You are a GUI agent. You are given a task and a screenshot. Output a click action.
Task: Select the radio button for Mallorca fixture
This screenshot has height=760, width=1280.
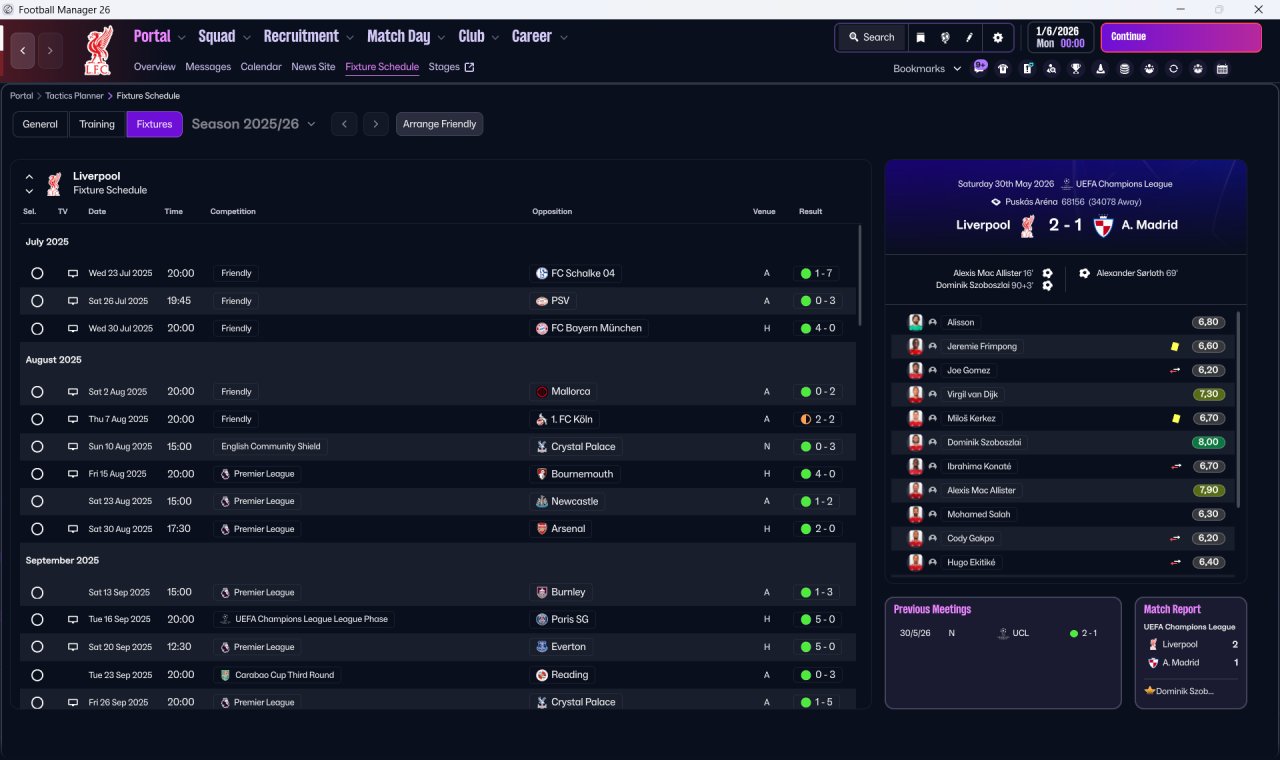(37, 392)
